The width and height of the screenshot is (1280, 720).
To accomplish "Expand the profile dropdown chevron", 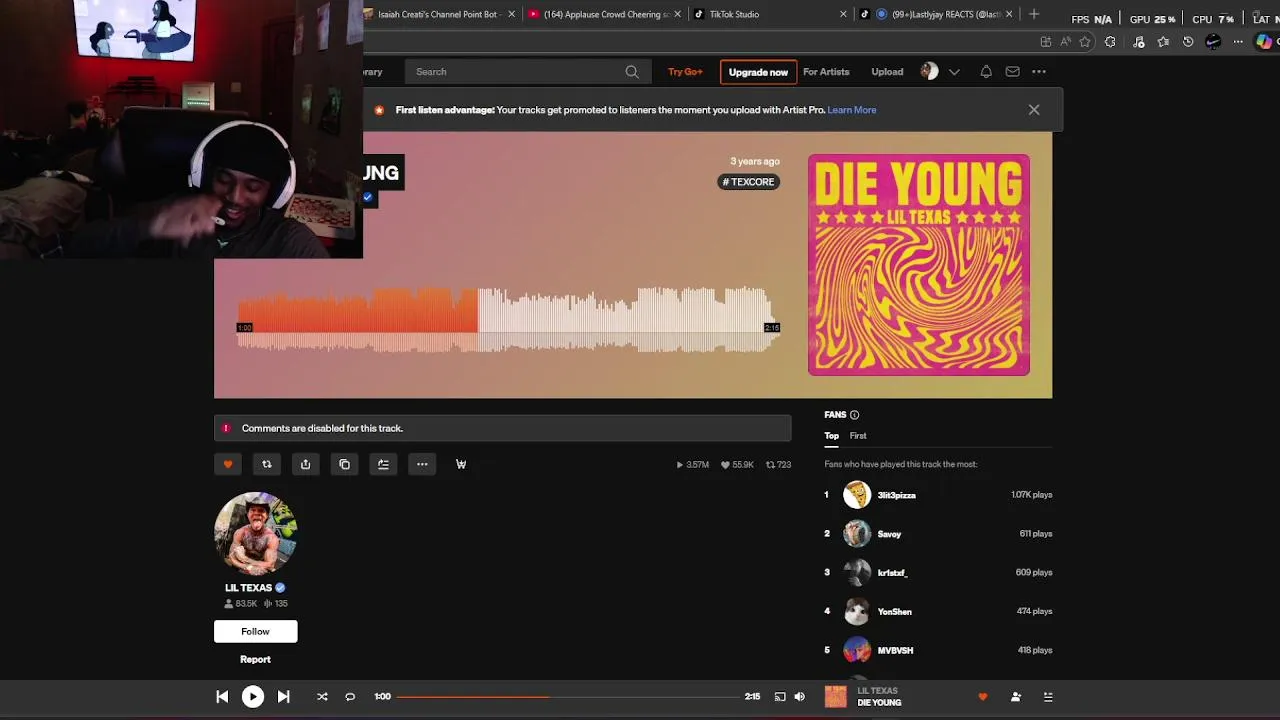I will tap(954, 72).
